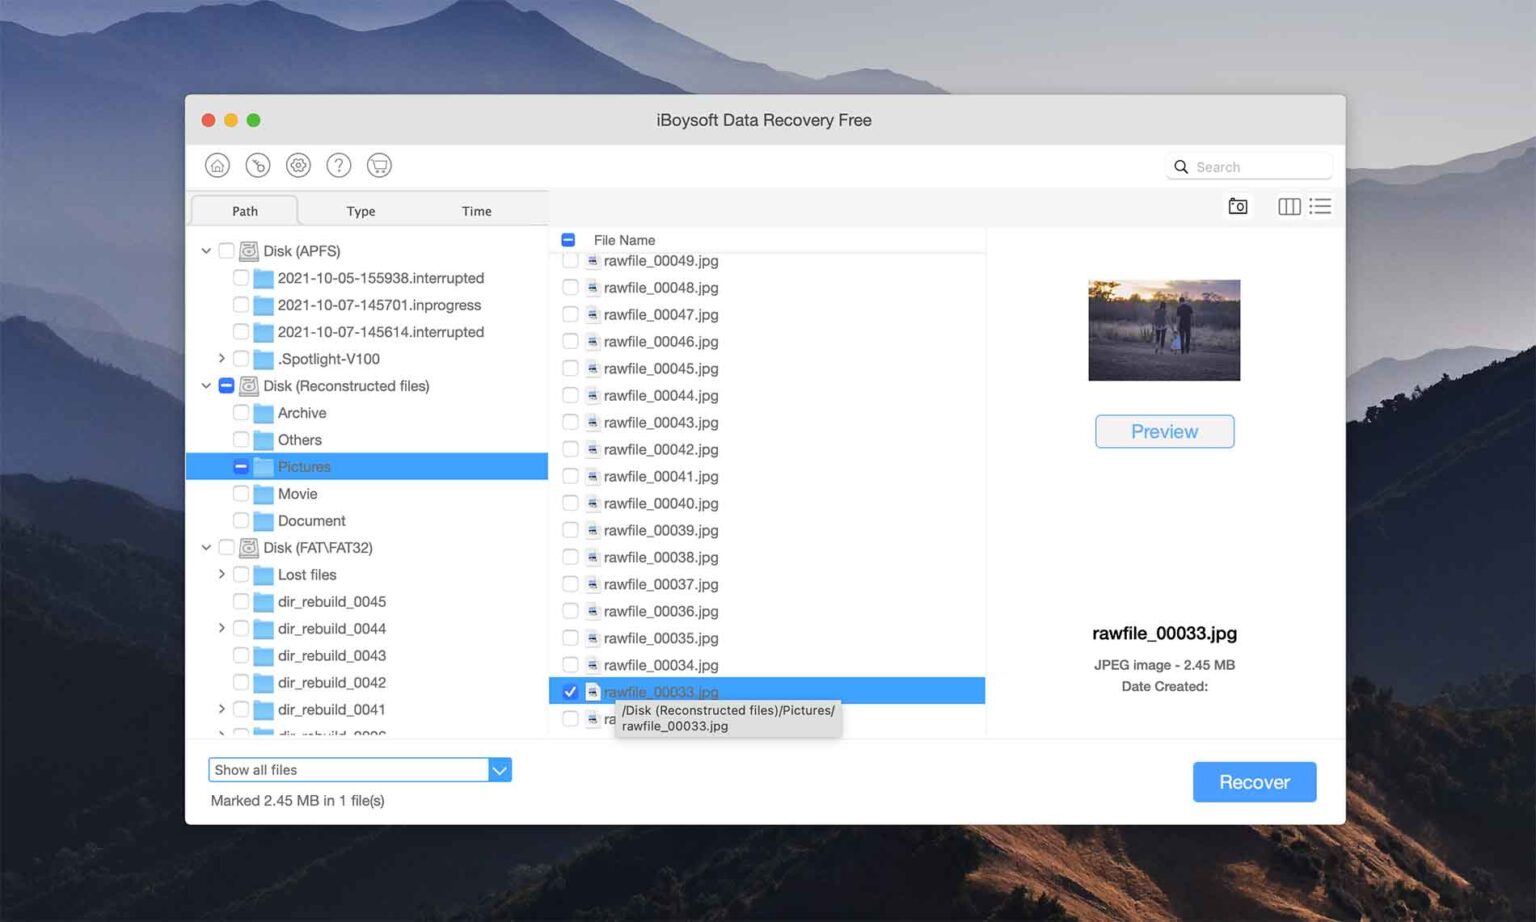Click the Recover button
Image resolution: width=1536 pixels, height=922 pixels.
(x=1254, y=782)
